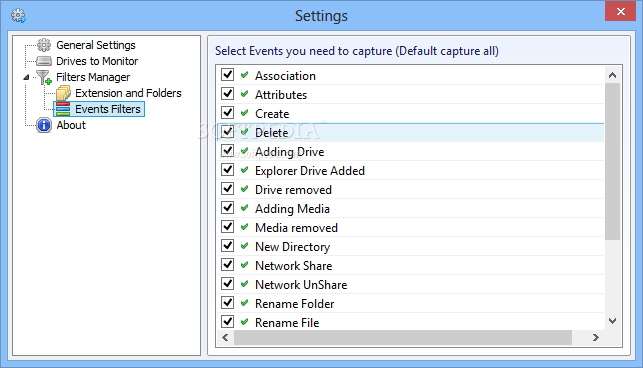Click the blue About info icon
The width and height of the screenshot is (643, 368).
(x=44, y=125)
